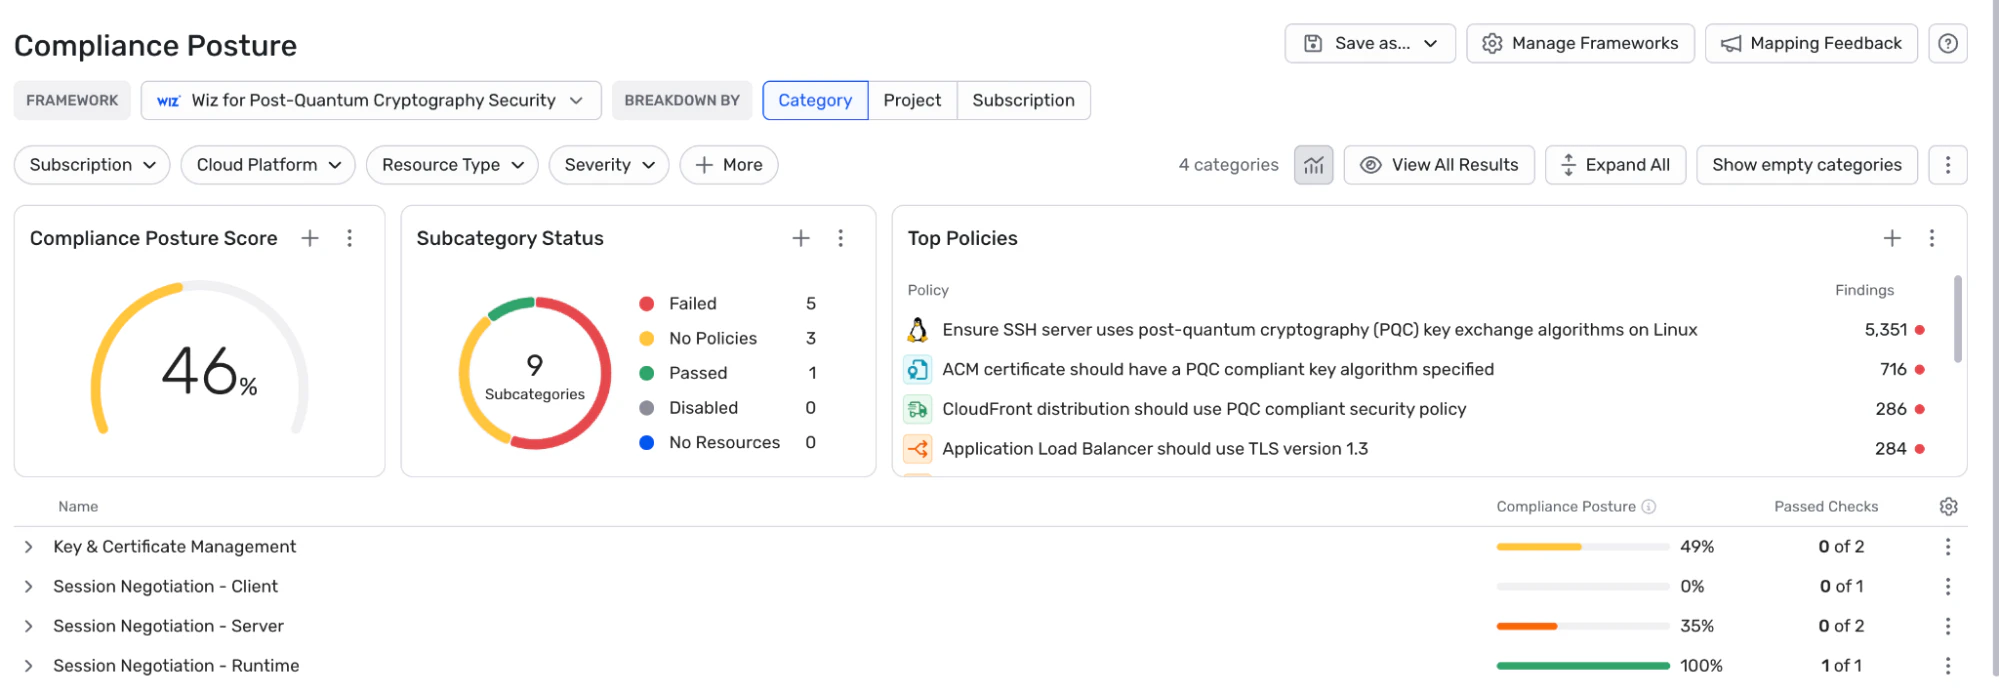Open Subcategory Status card options menu

(840, 238)
